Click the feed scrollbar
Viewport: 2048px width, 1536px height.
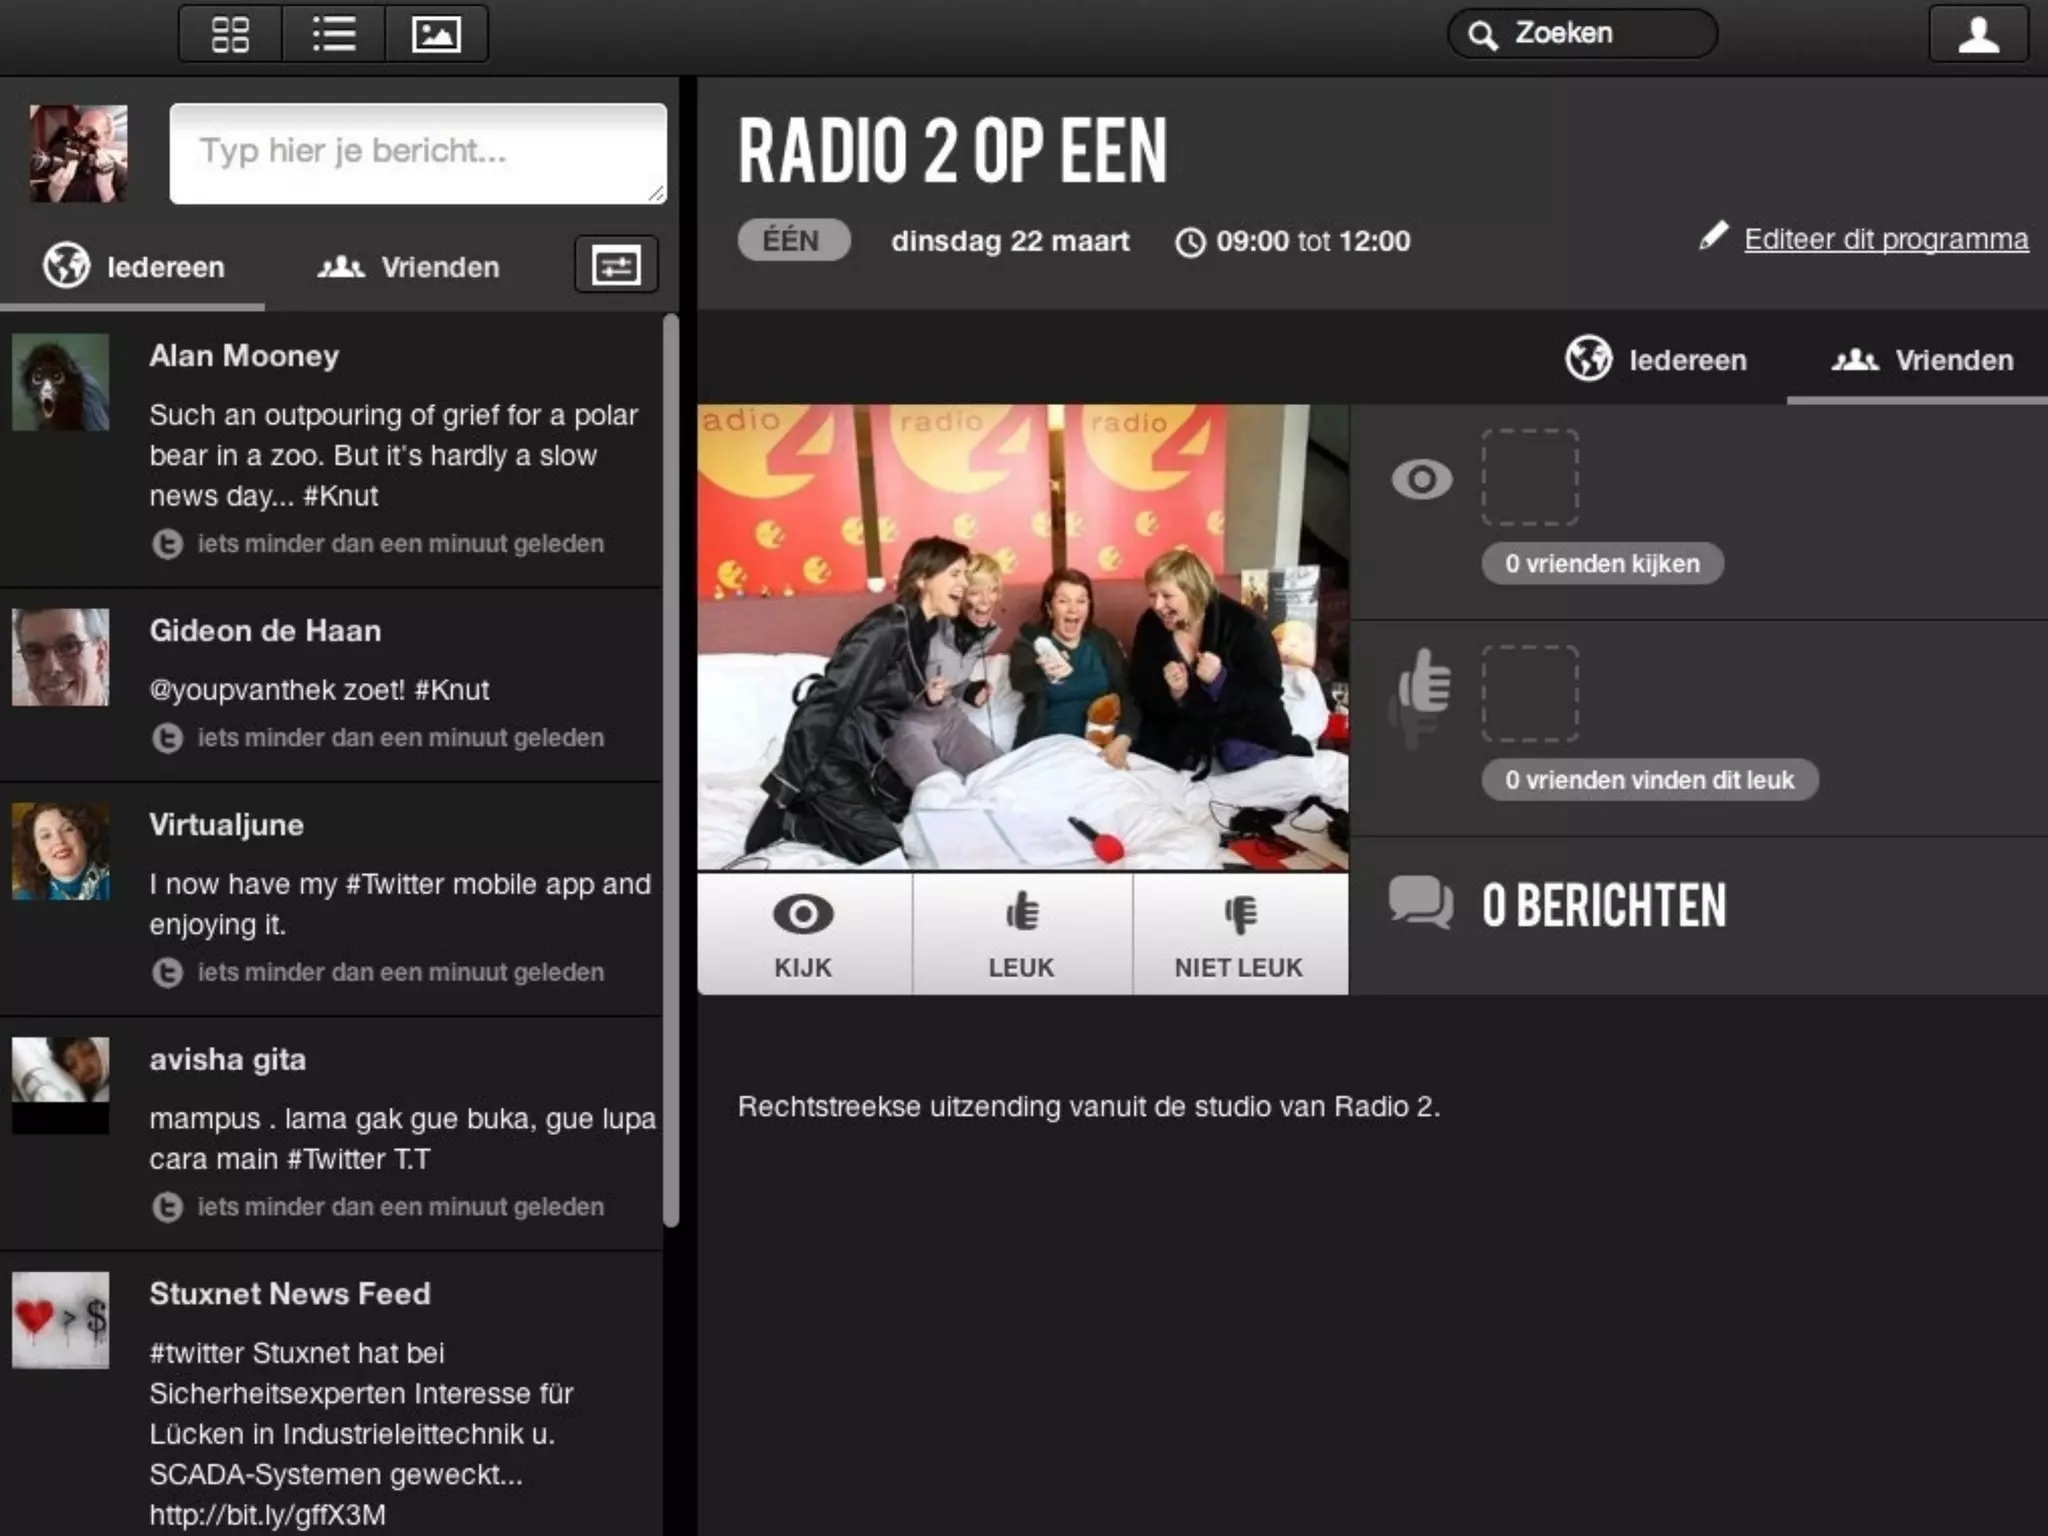pos(671,770)
